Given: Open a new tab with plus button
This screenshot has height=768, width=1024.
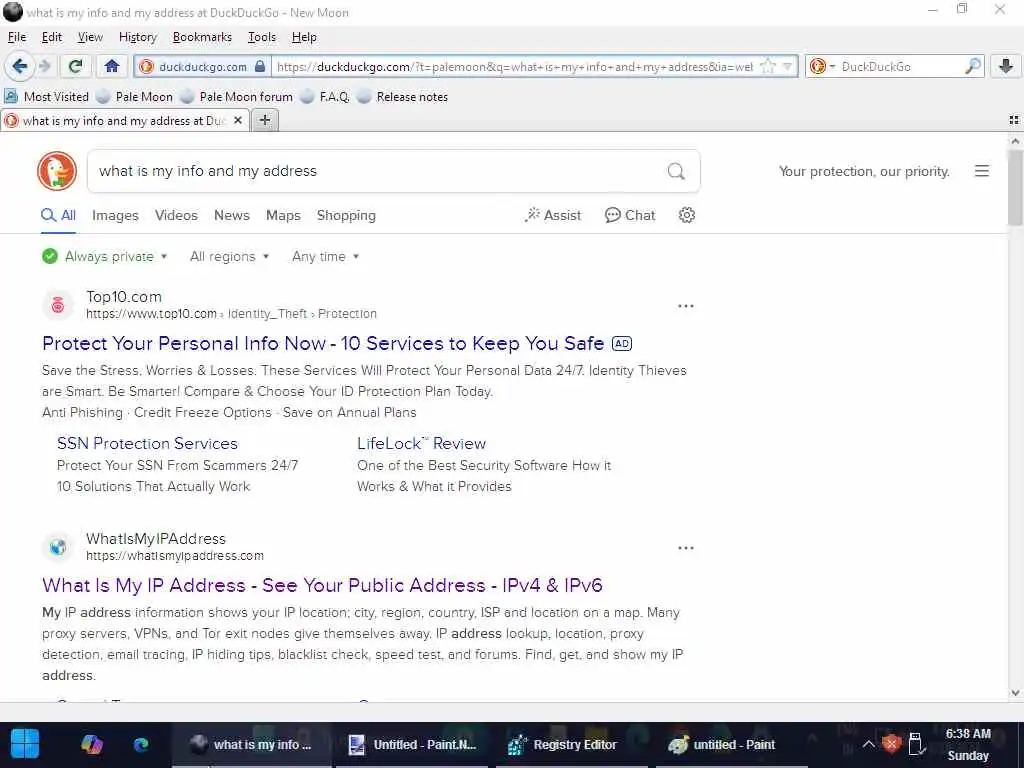Looking at the screenshot, I should 264,120.
